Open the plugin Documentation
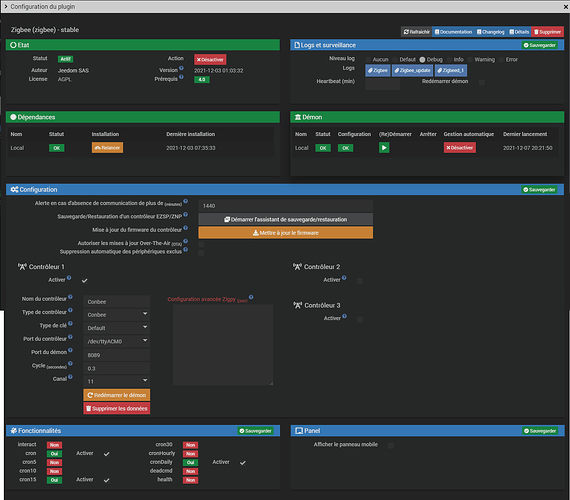The height and width of the screenshot is (500, 570). pyautogui.click(x=453, y=32)
